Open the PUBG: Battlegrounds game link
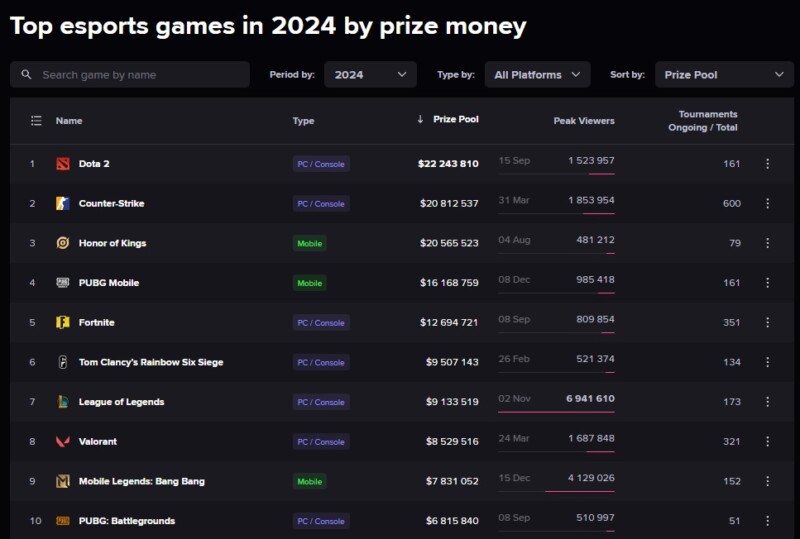Screen dimensions: 800x539 127,521
